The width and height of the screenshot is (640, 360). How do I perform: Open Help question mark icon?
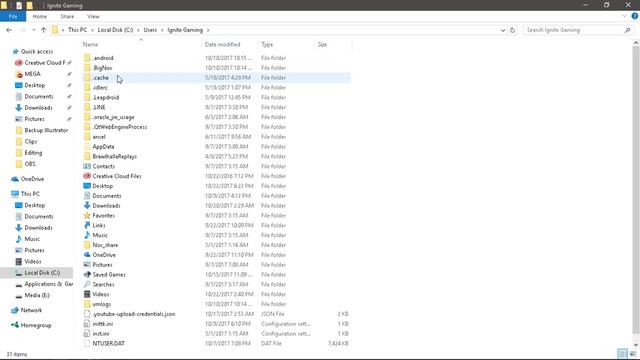coord(635,16)
